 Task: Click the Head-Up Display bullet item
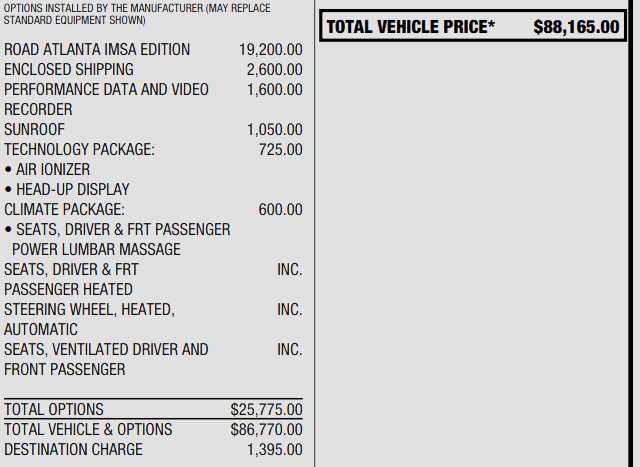pos(72,190)
